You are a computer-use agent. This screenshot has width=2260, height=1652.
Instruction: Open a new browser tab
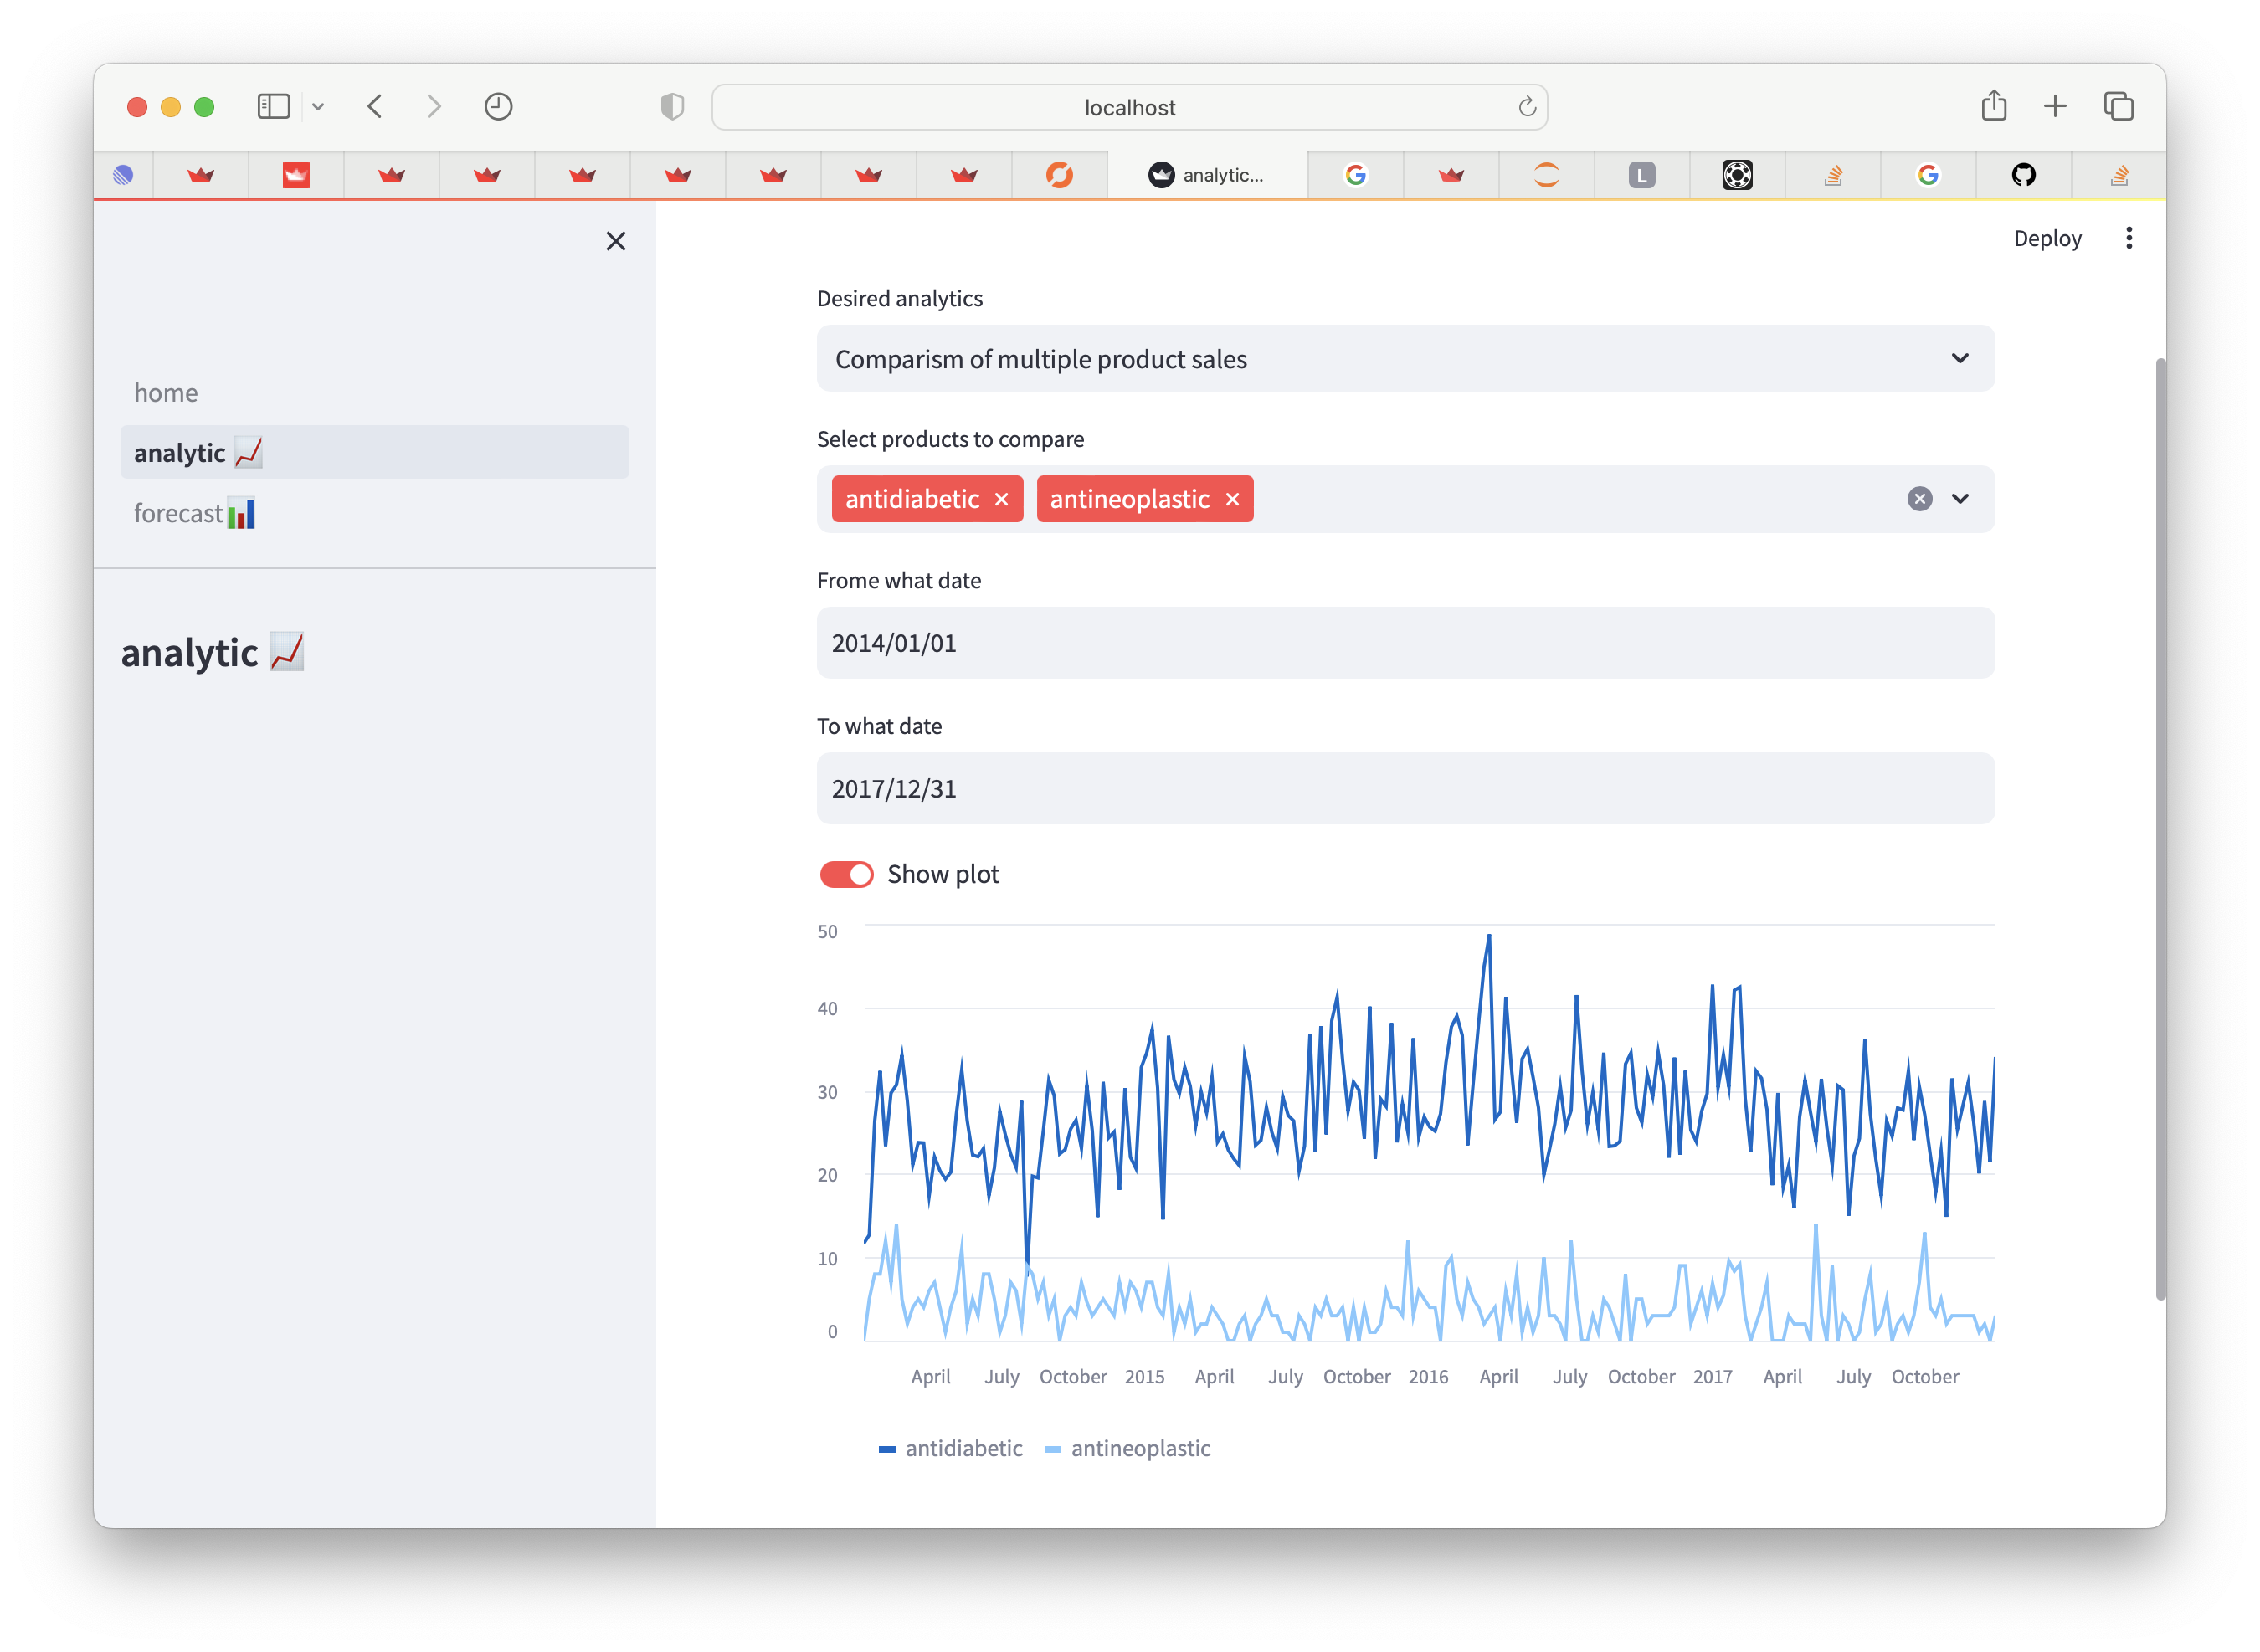pyautogui.click(x=2054, y=106)
